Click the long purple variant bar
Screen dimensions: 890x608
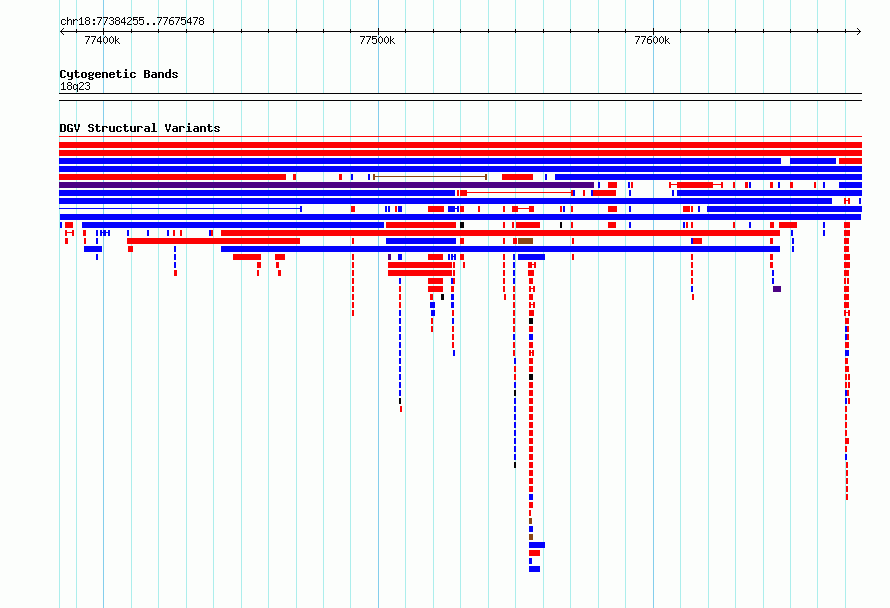click(x=326, y=185)
